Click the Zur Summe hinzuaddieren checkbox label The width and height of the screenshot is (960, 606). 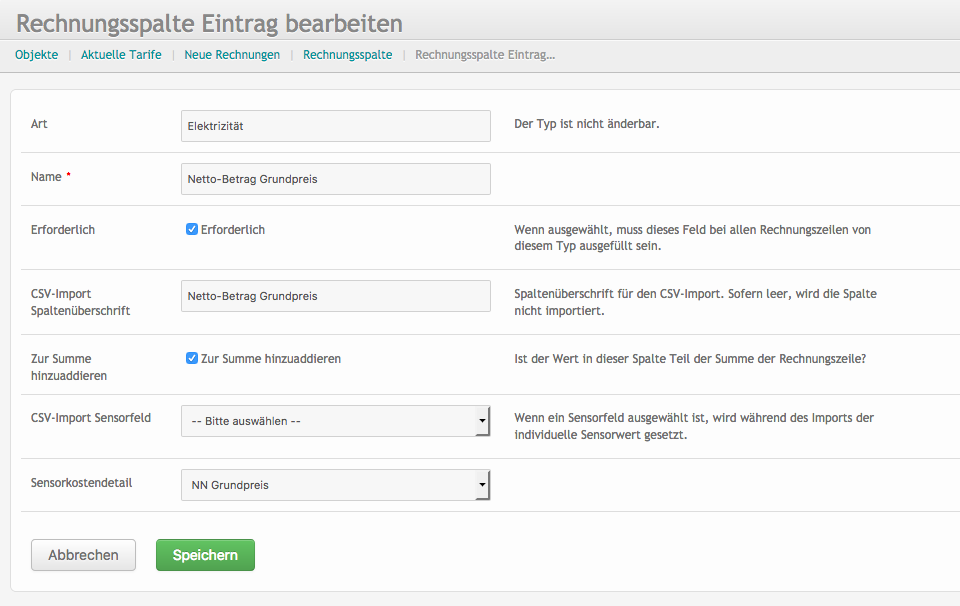(x=271, y=359)
